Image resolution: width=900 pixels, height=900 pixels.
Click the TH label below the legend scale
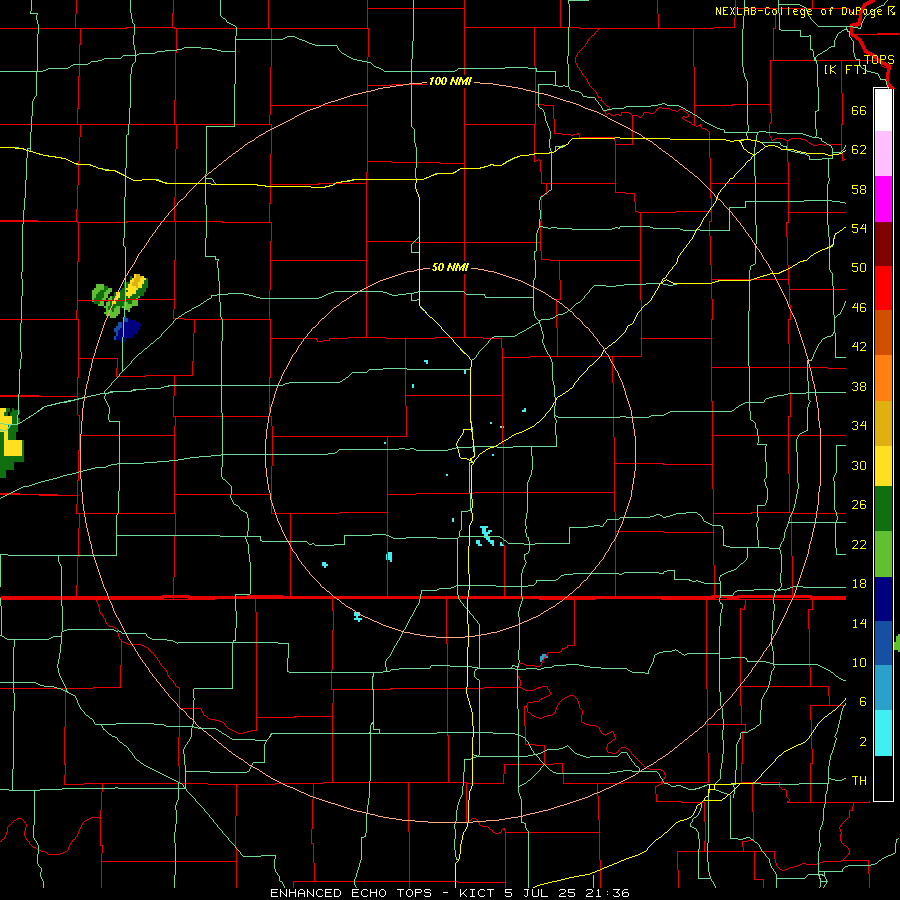click(859, 781)
